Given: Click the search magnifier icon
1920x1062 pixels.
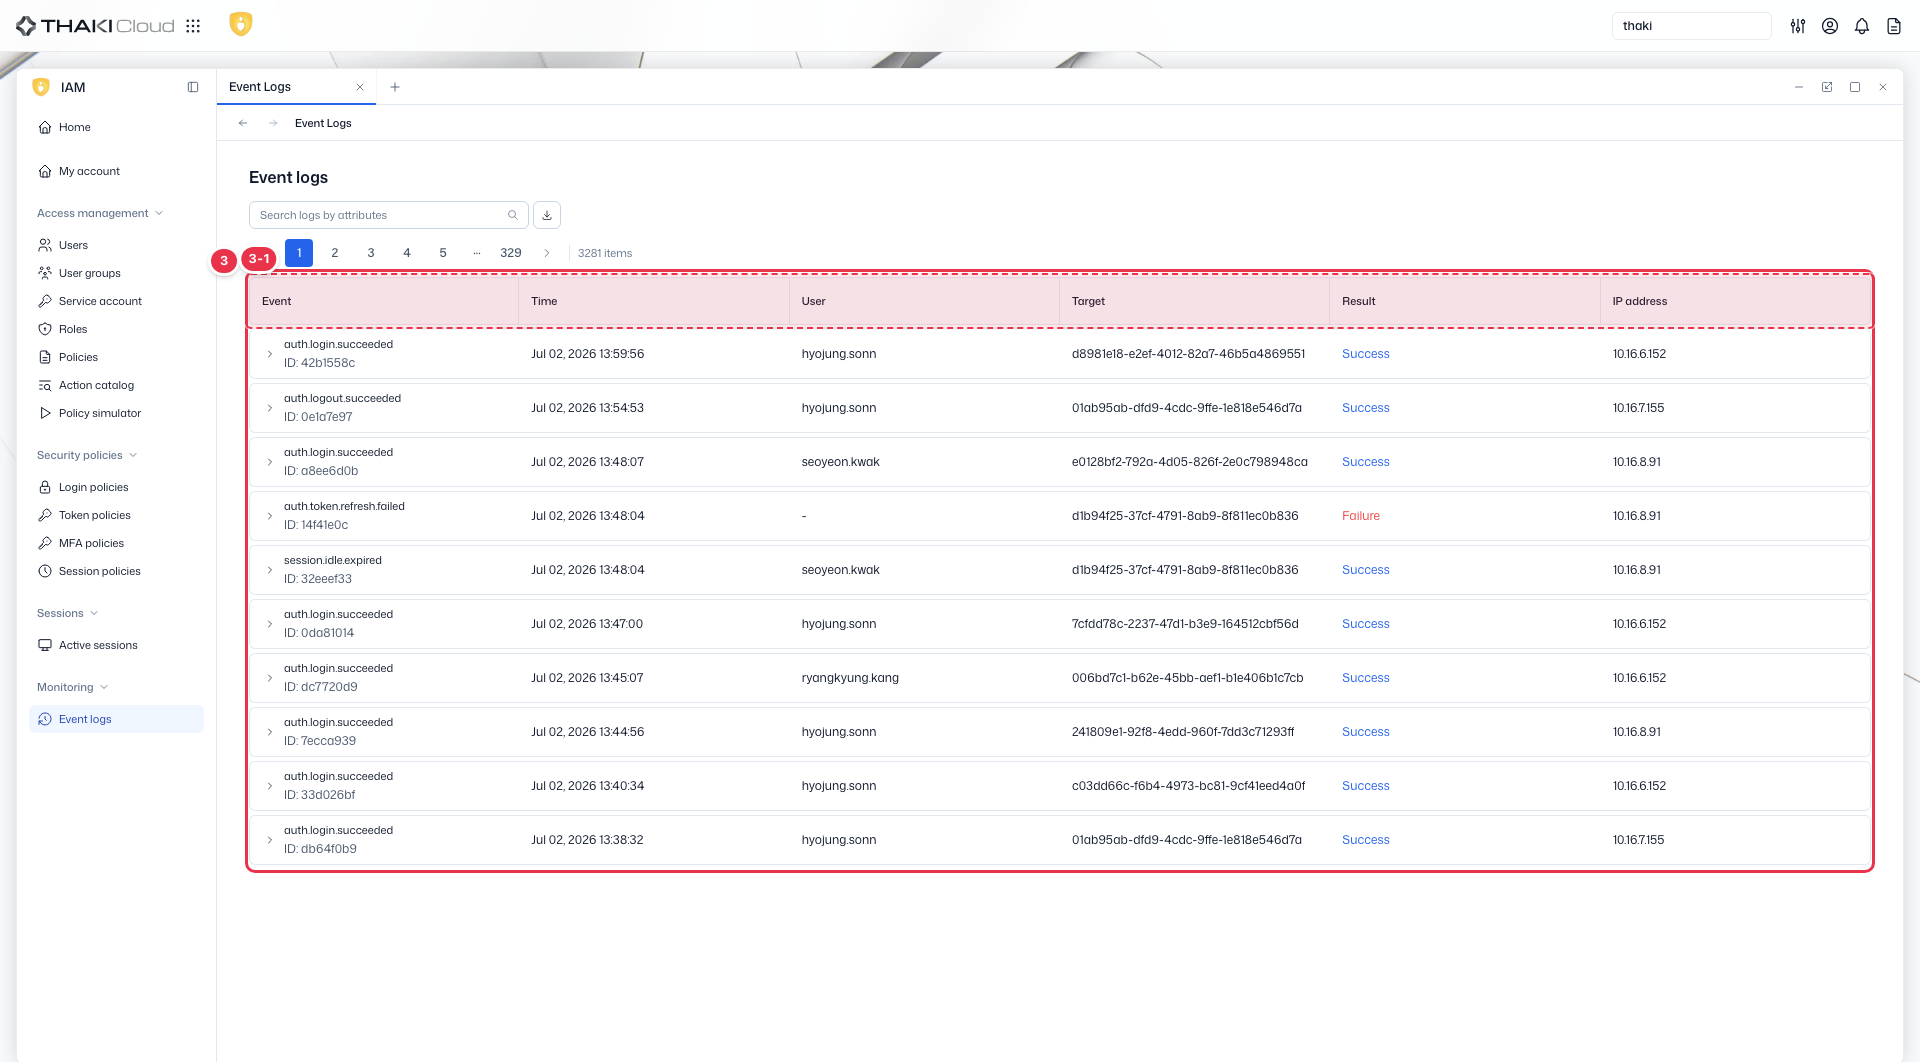Looking at the screenshot, I should (513, 215).
